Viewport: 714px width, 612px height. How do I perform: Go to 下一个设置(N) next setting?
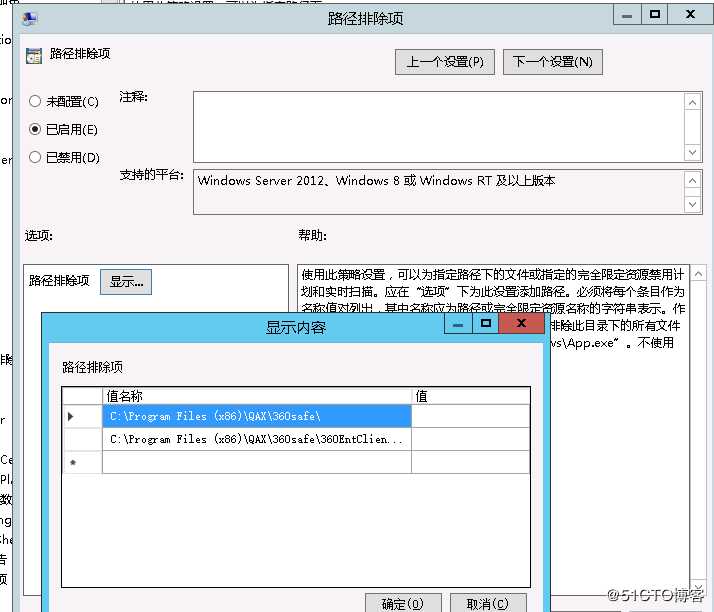tap(552, 62)
